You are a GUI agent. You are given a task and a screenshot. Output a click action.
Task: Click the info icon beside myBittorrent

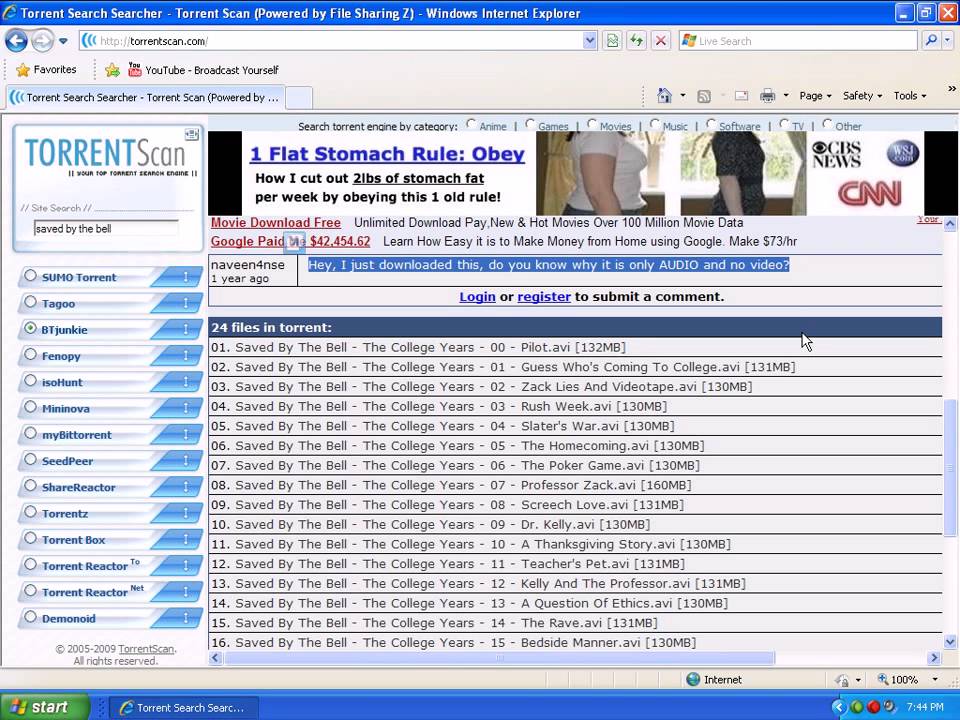pyautogui.click(x=184, y=435)
